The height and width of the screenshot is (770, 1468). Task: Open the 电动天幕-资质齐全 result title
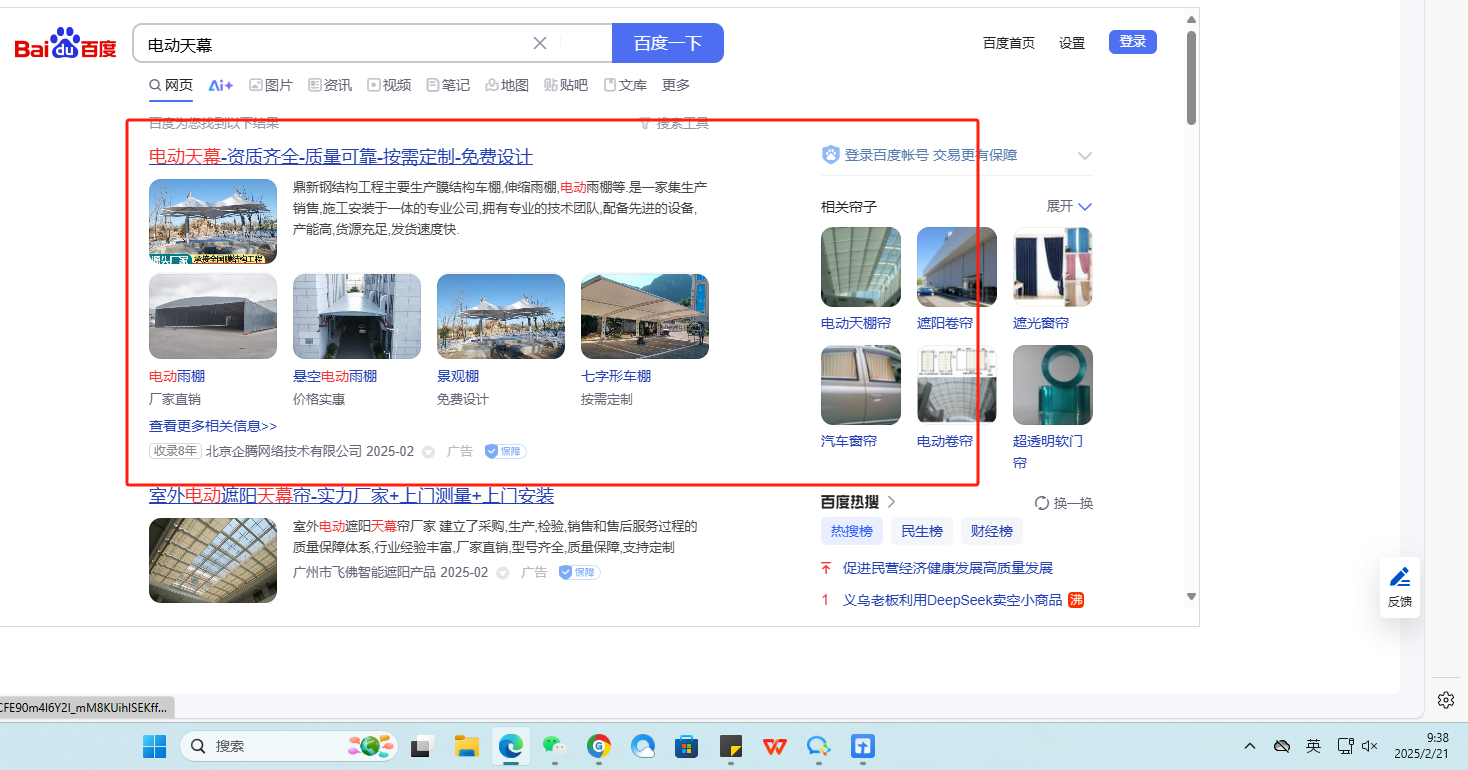341,157
